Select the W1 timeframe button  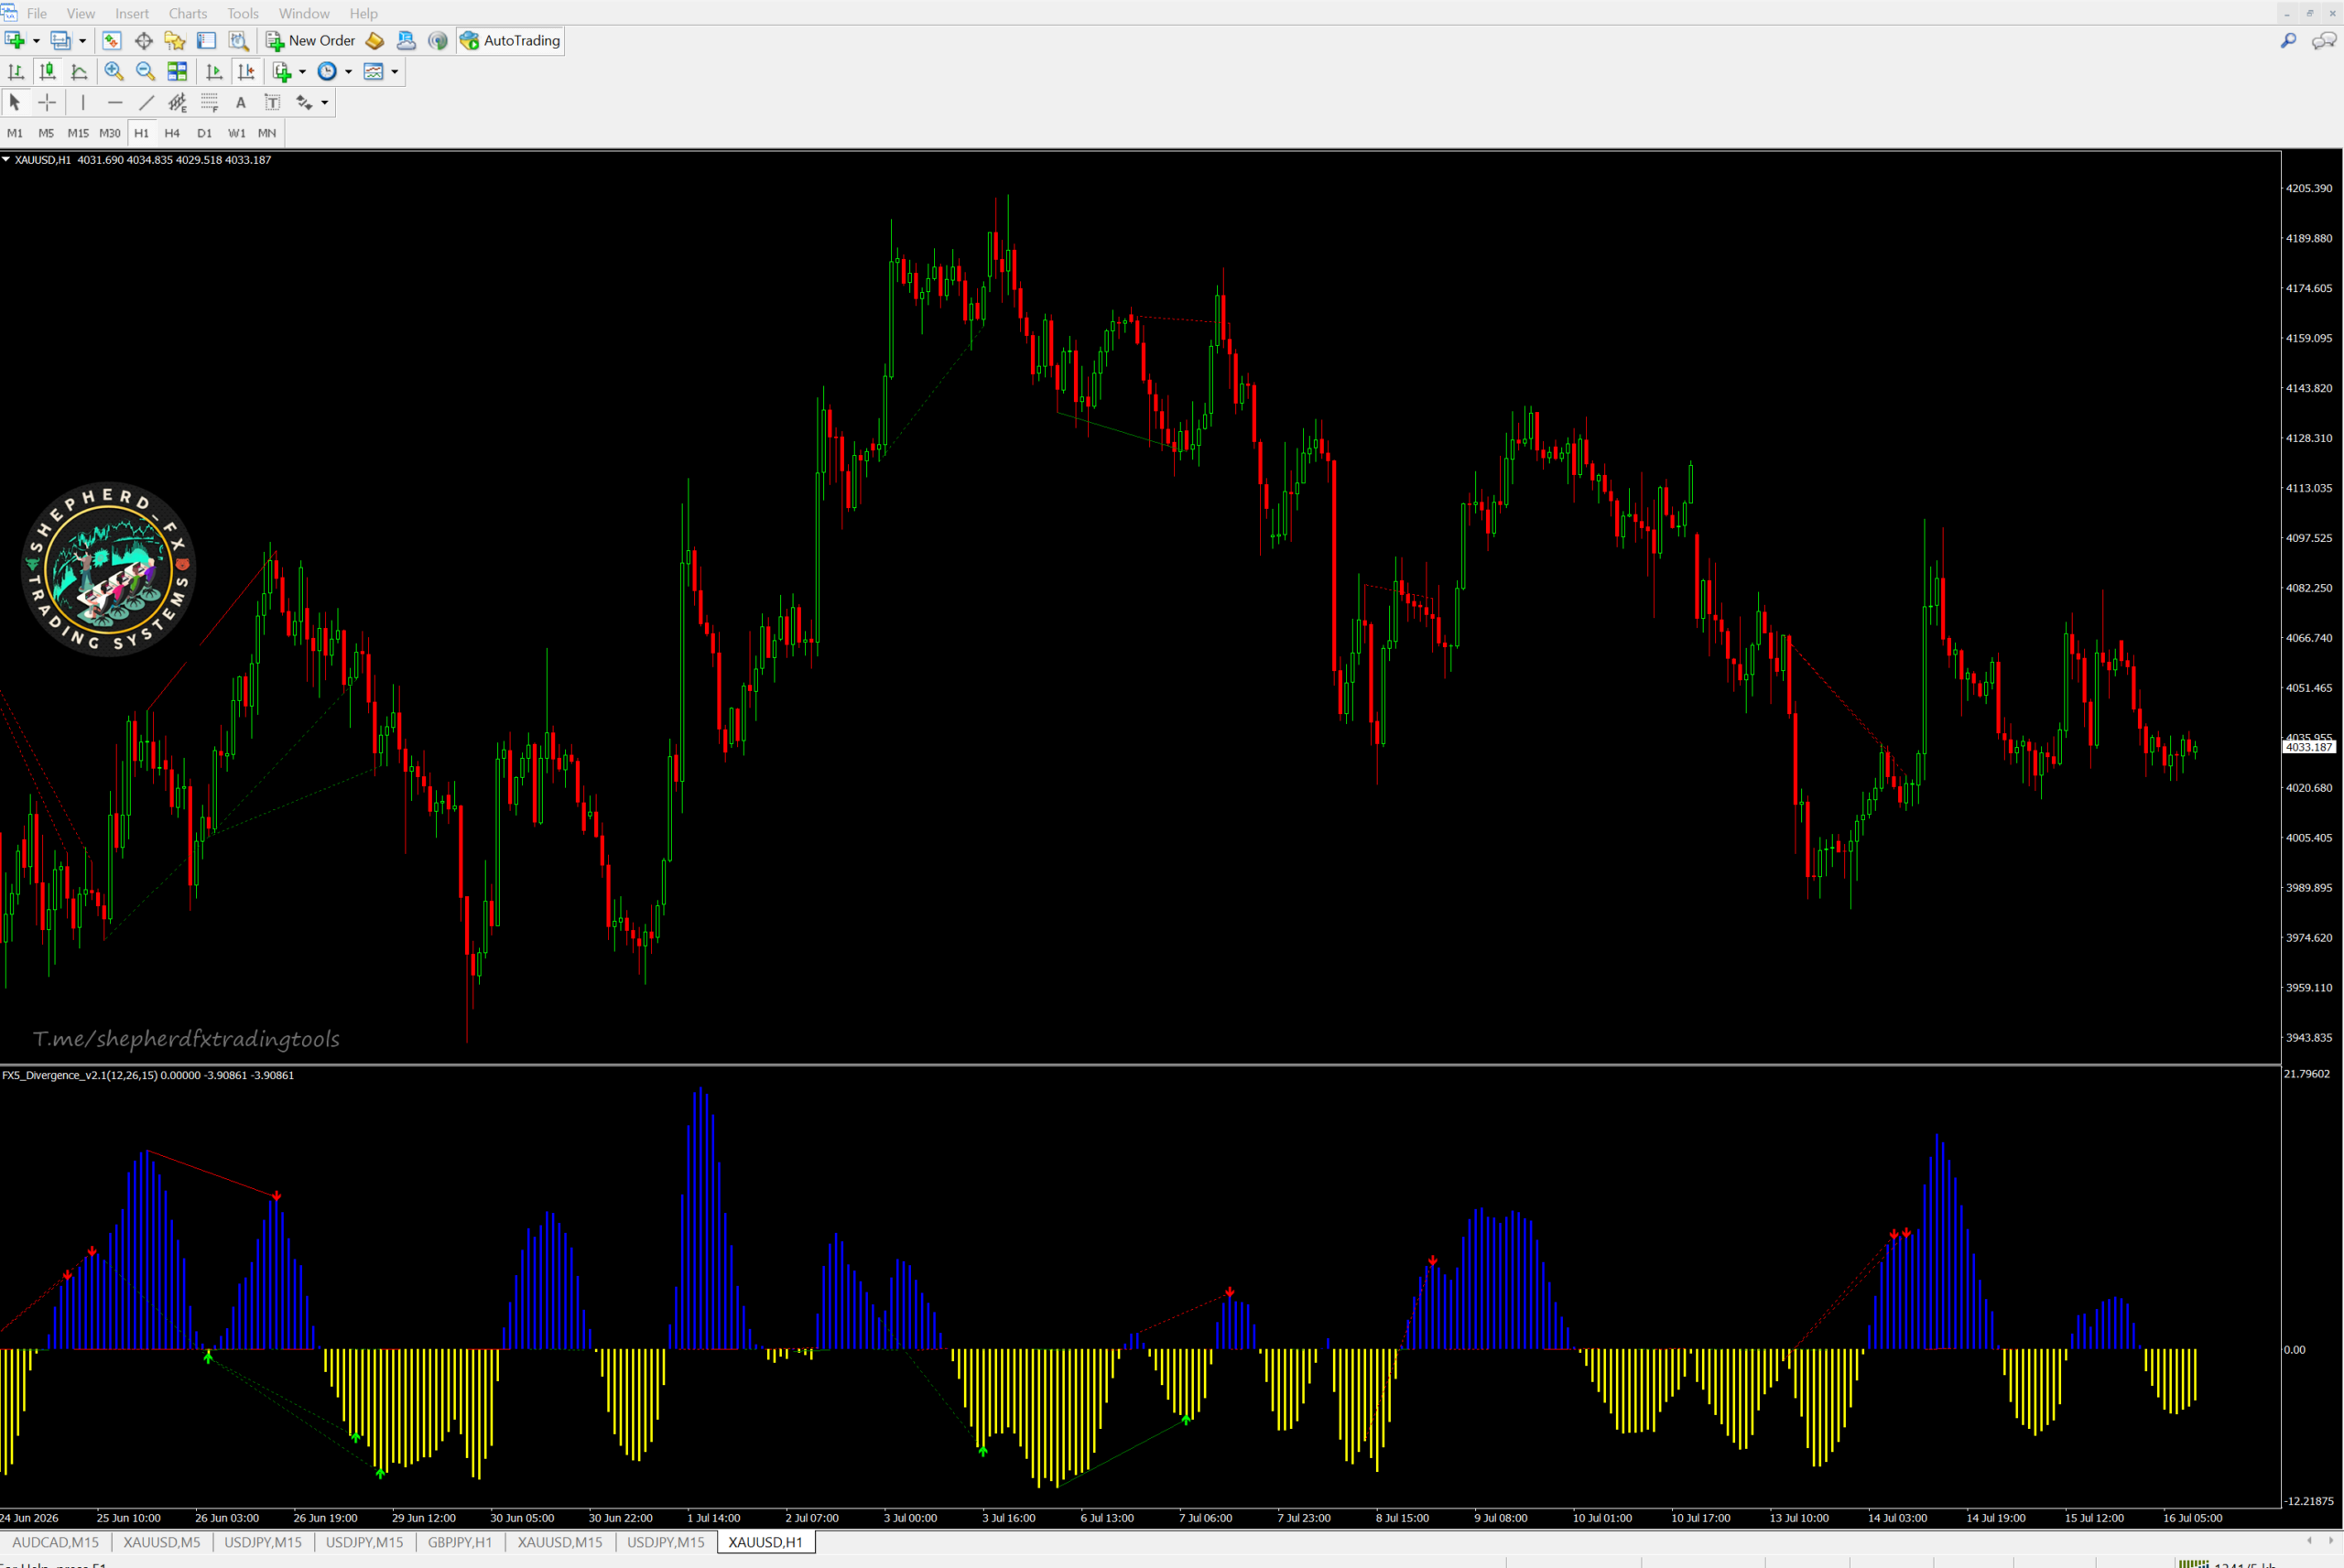point(236,133)
